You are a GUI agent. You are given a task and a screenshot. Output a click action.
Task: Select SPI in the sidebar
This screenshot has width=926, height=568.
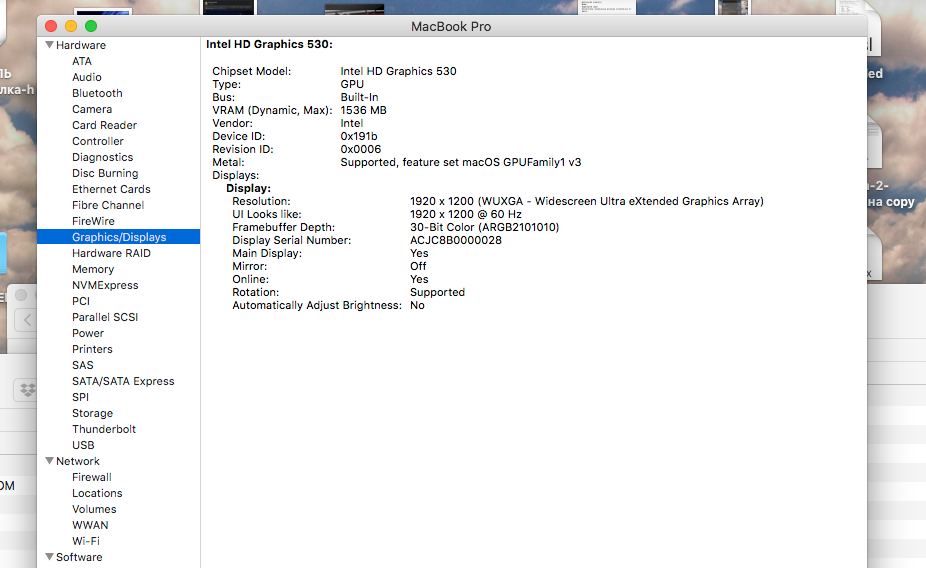pos(80,397)
